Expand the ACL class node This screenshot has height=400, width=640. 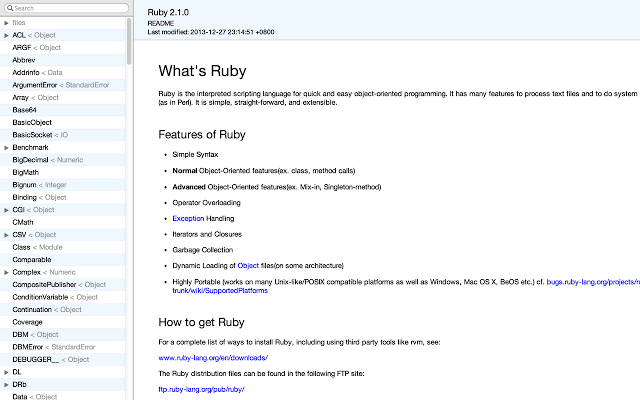point(6,36)
